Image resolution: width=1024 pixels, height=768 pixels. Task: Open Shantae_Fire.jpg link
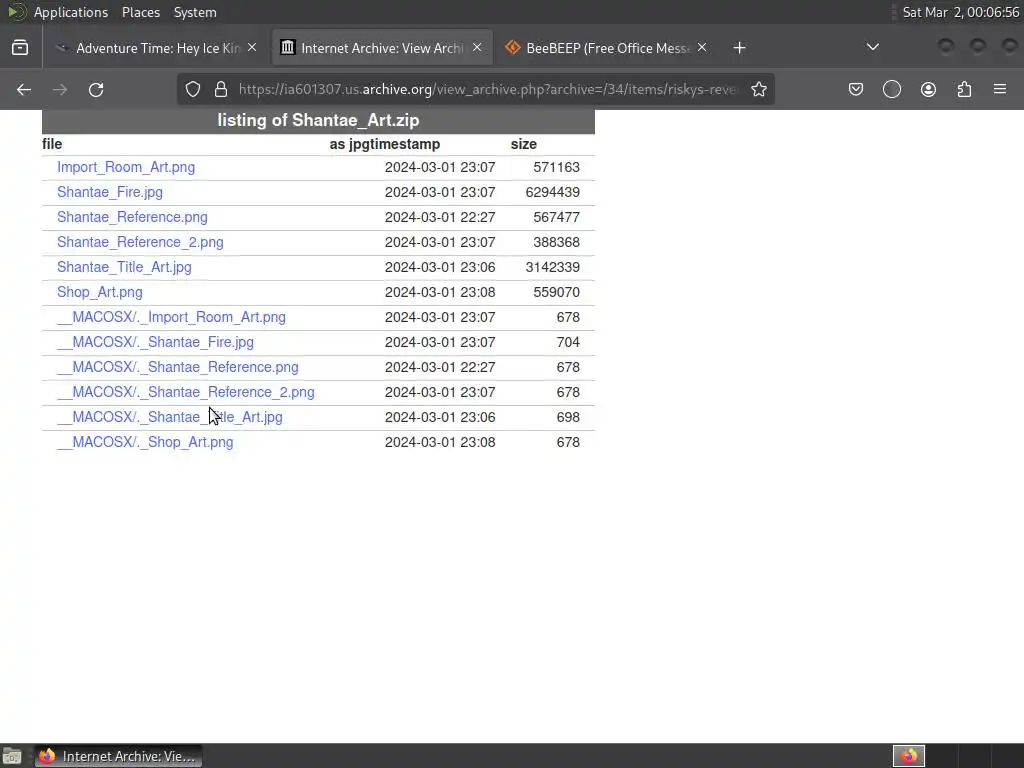110,192
